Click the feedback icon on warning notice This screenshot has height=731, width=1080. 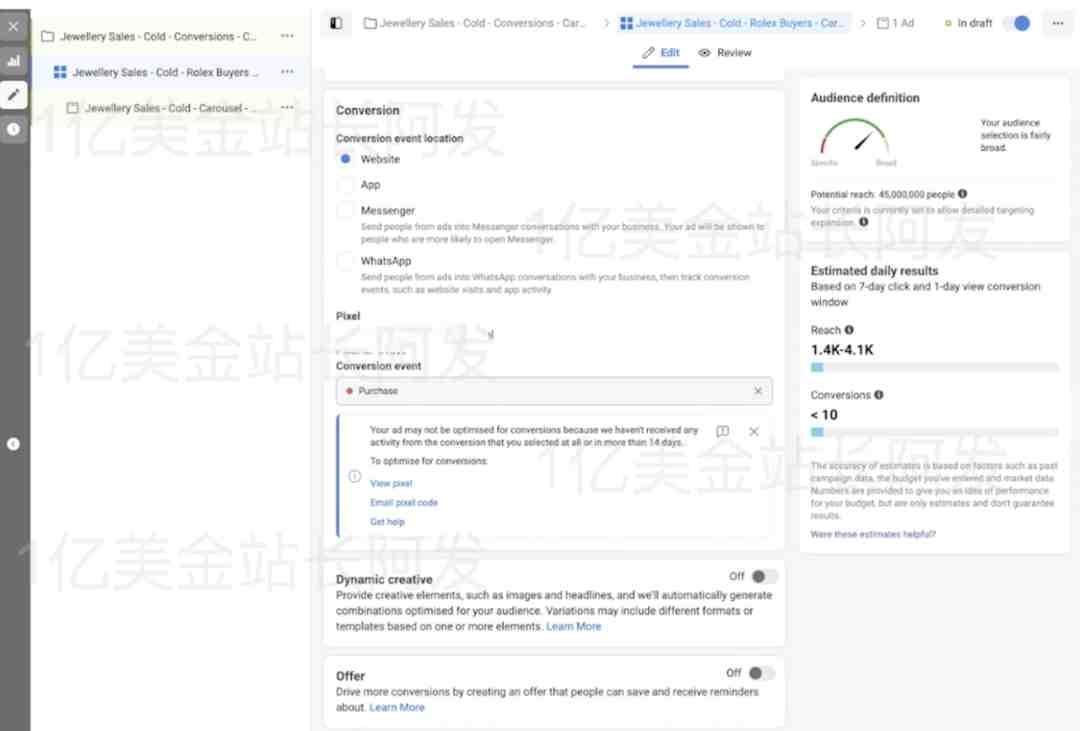click(723, 431)
